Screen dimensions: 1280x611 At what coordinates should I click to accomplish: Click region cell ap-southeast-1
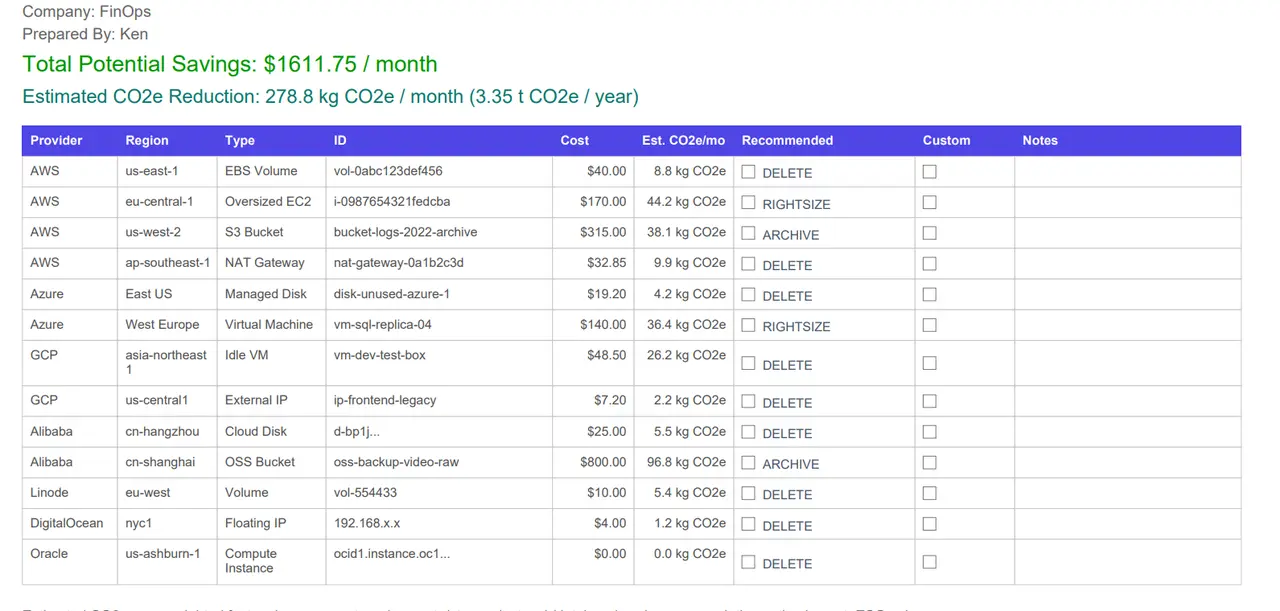pyautogui.click(x=168, y=262)
